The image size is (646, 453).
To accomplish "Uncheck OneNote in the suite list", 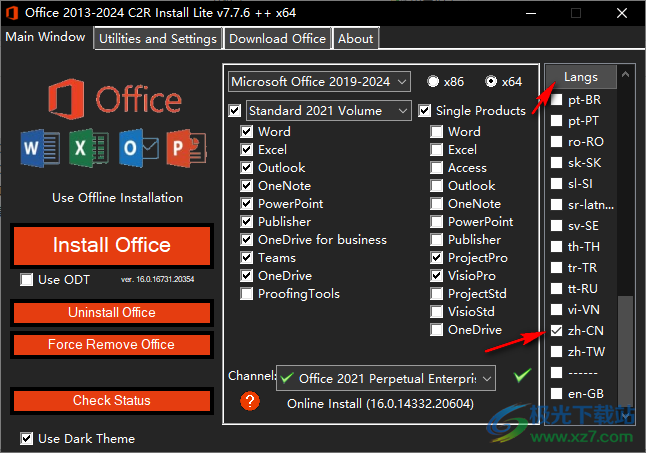I will (247, 186).
